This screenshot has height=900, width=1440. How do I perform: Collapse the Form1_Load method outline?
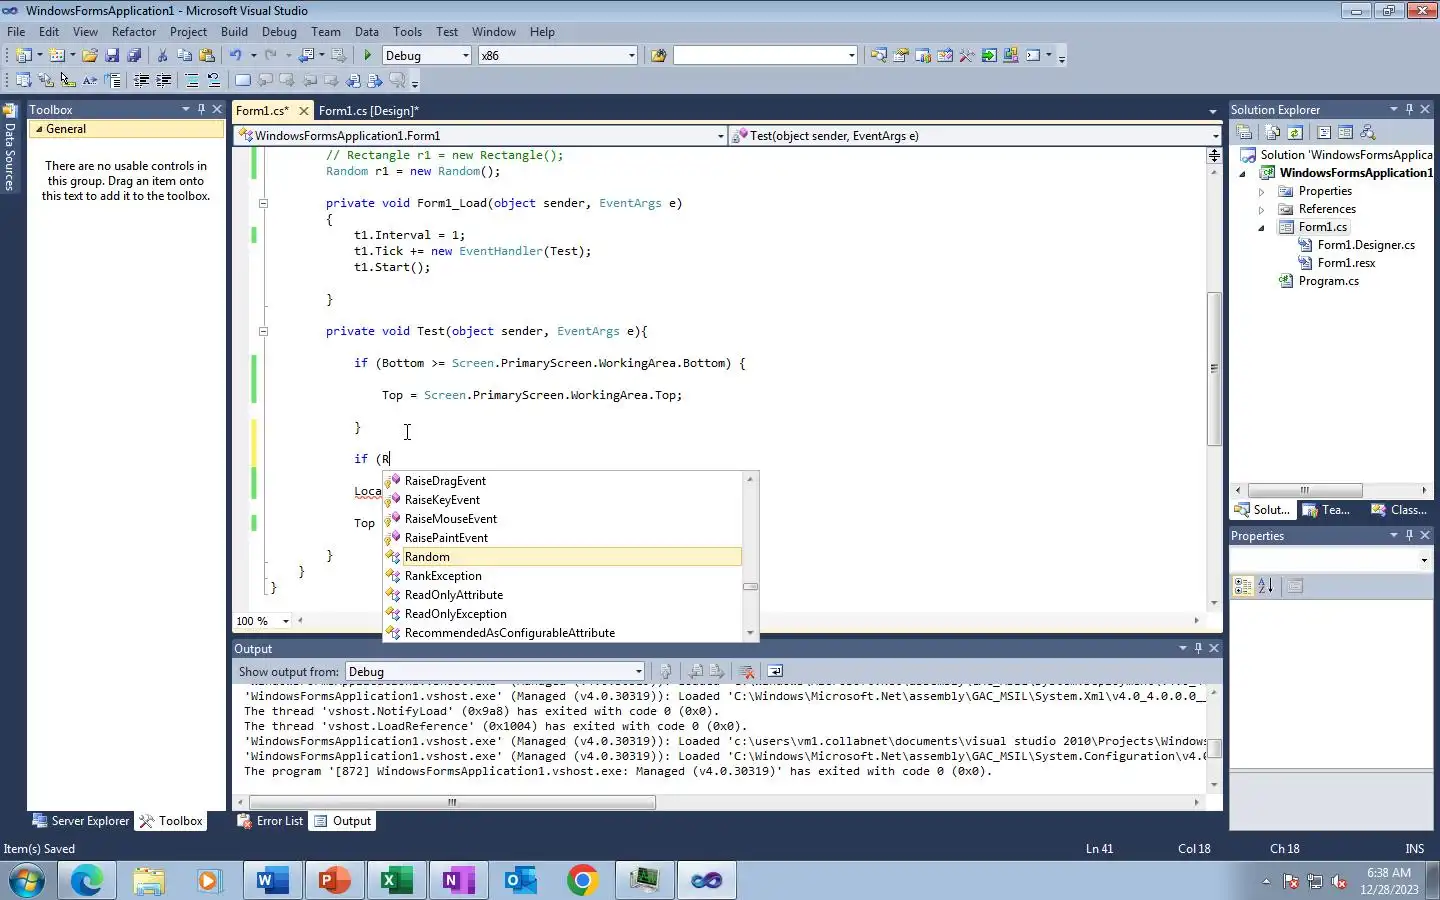[263, 203]
